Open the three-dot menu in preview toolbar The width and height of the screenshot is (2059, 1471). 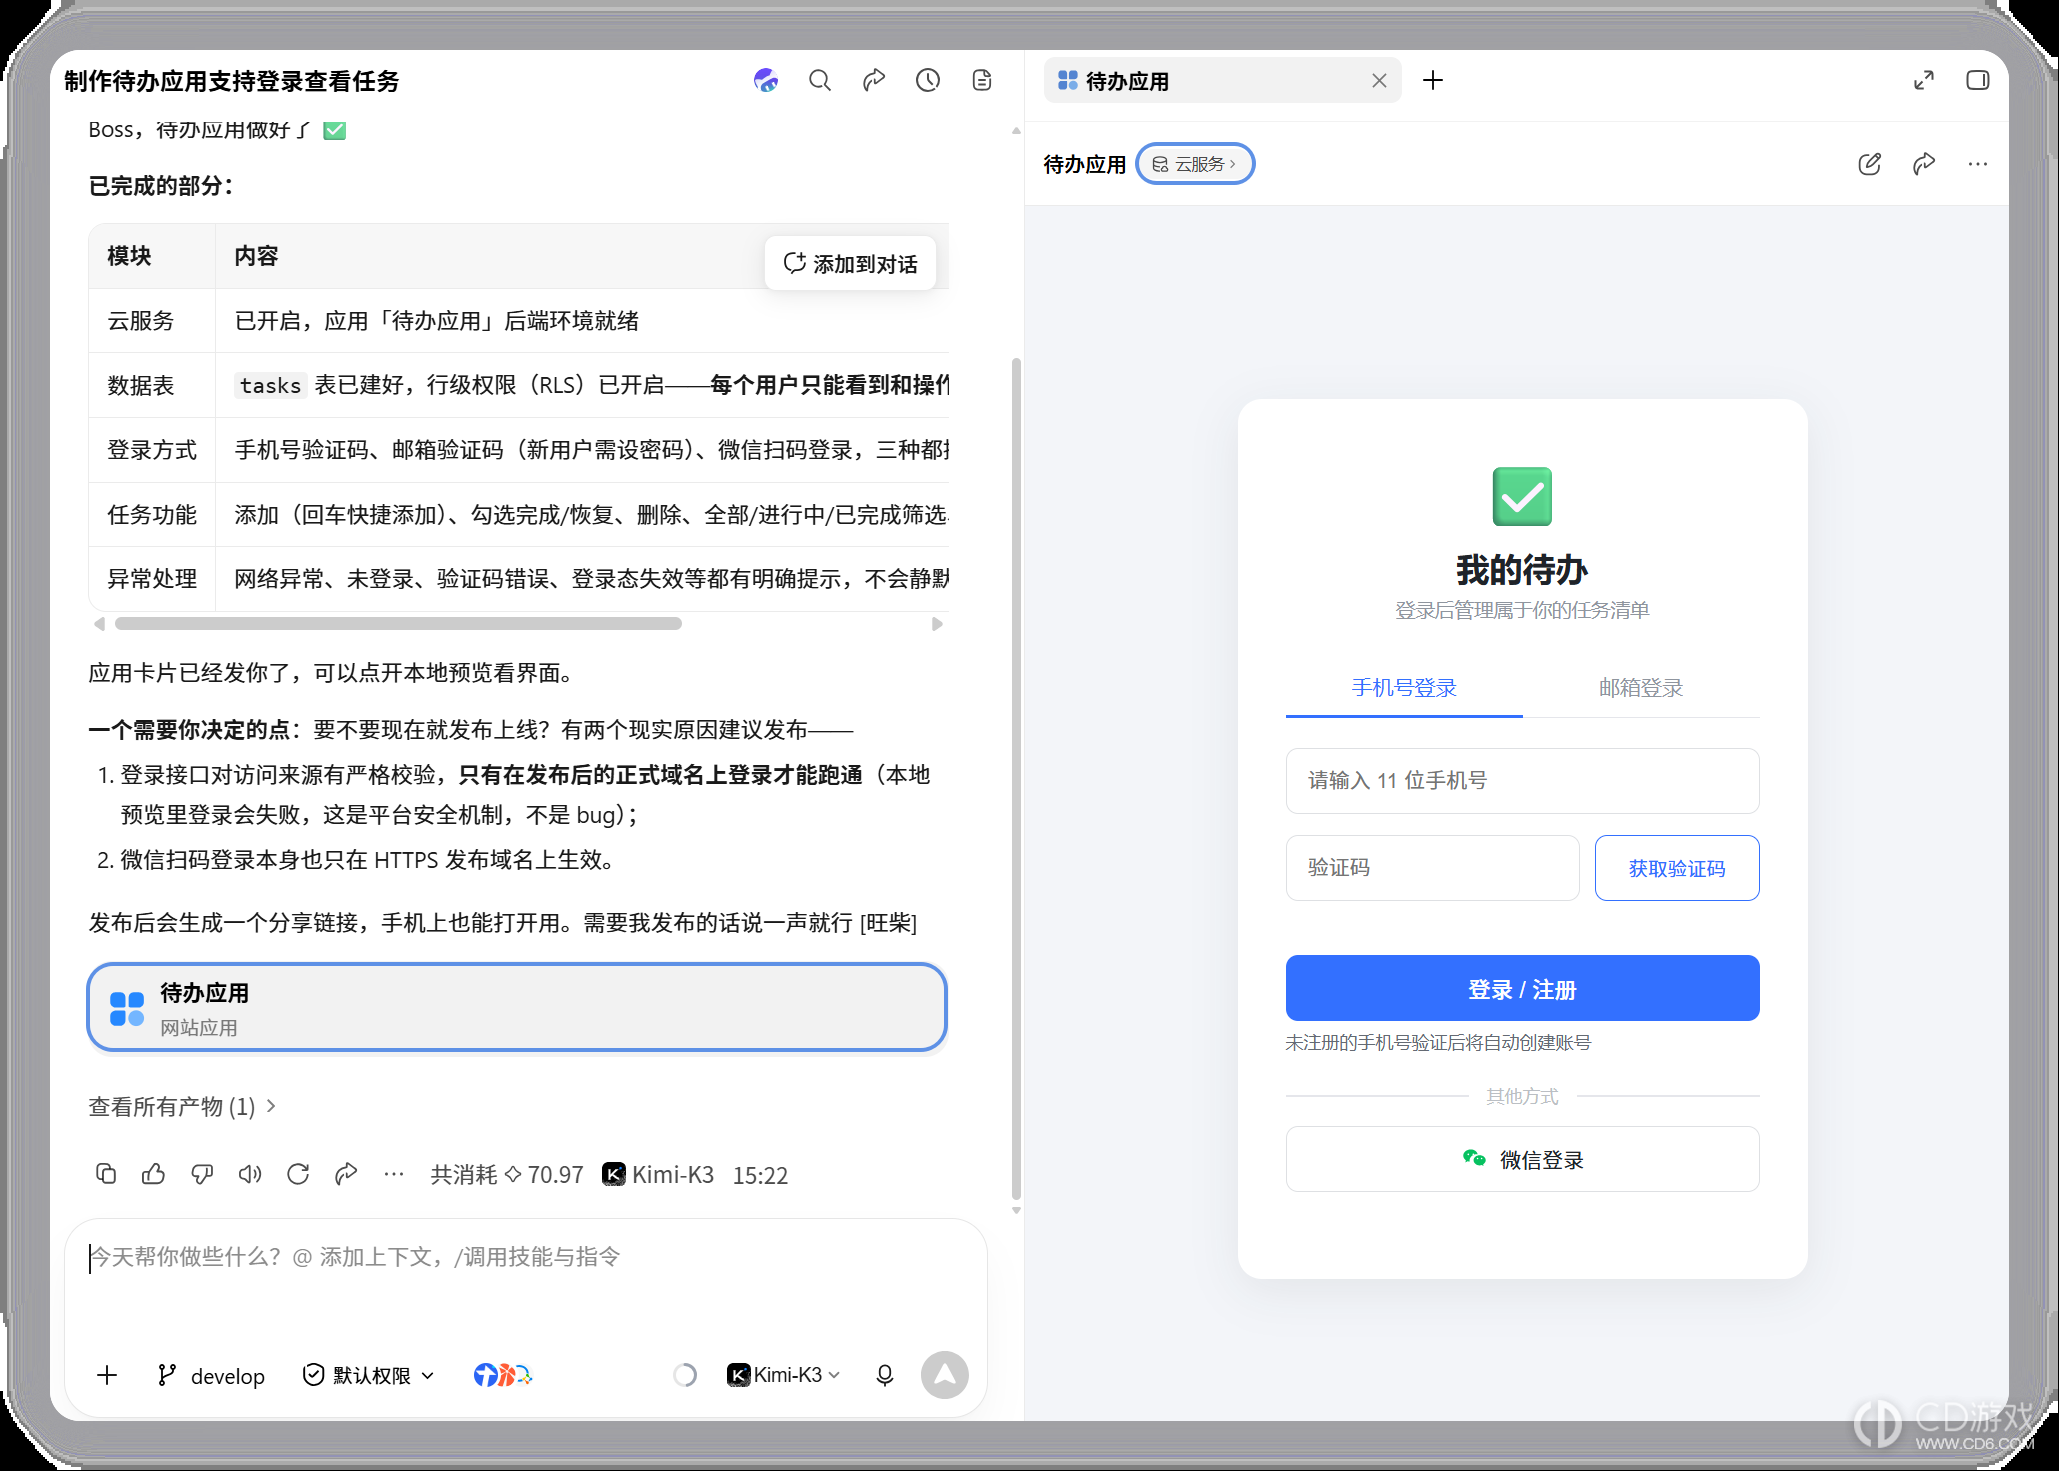(x=1978, y=164)
